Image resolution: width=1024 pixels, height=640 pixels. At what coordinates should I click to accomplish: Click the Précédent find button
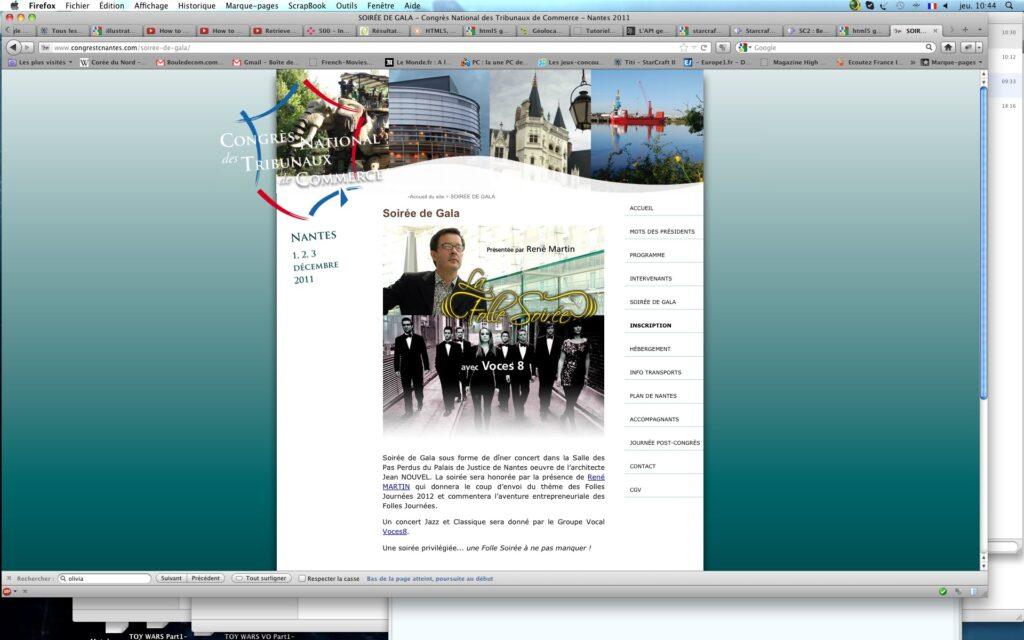[x=206, y=579]
